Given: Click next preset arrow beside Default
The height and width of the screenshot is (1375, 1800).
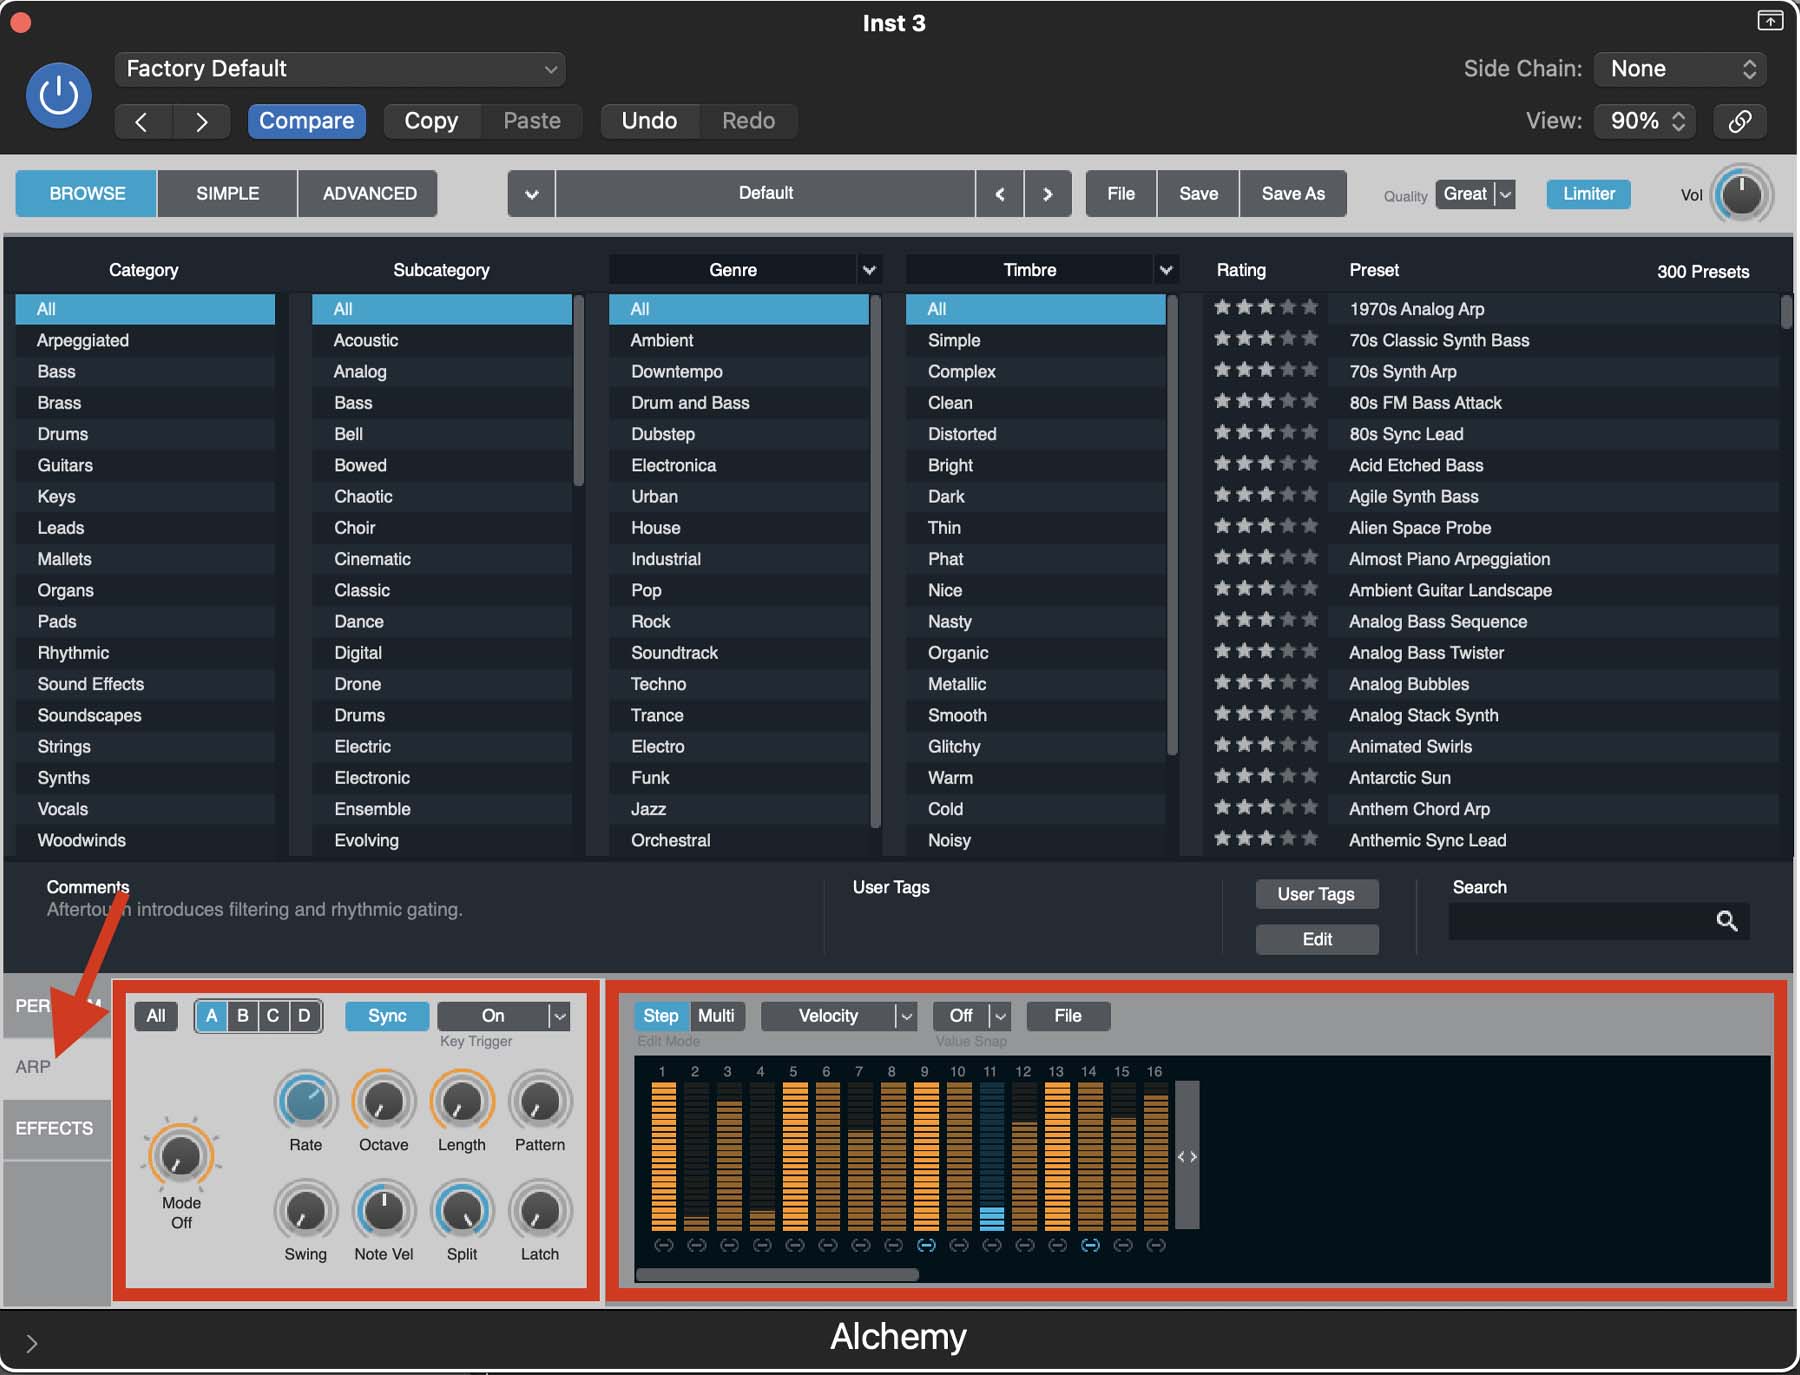Looking at the screenshot, I should pos(1047,194).
